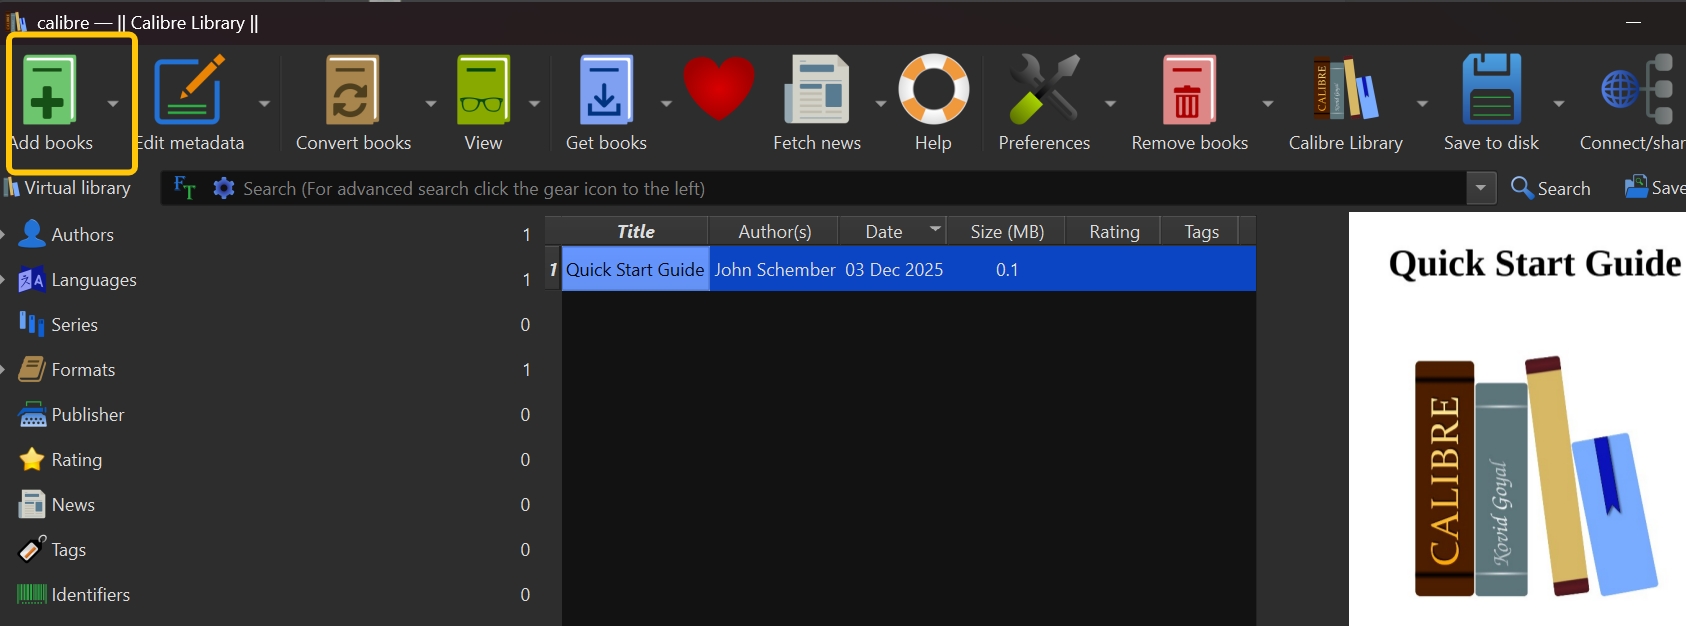The height and width of the screenshot is (626, 1686).
Task: Open Remove books dropdown arrow
Action: pyautogui.click(x=1268, y=103)
